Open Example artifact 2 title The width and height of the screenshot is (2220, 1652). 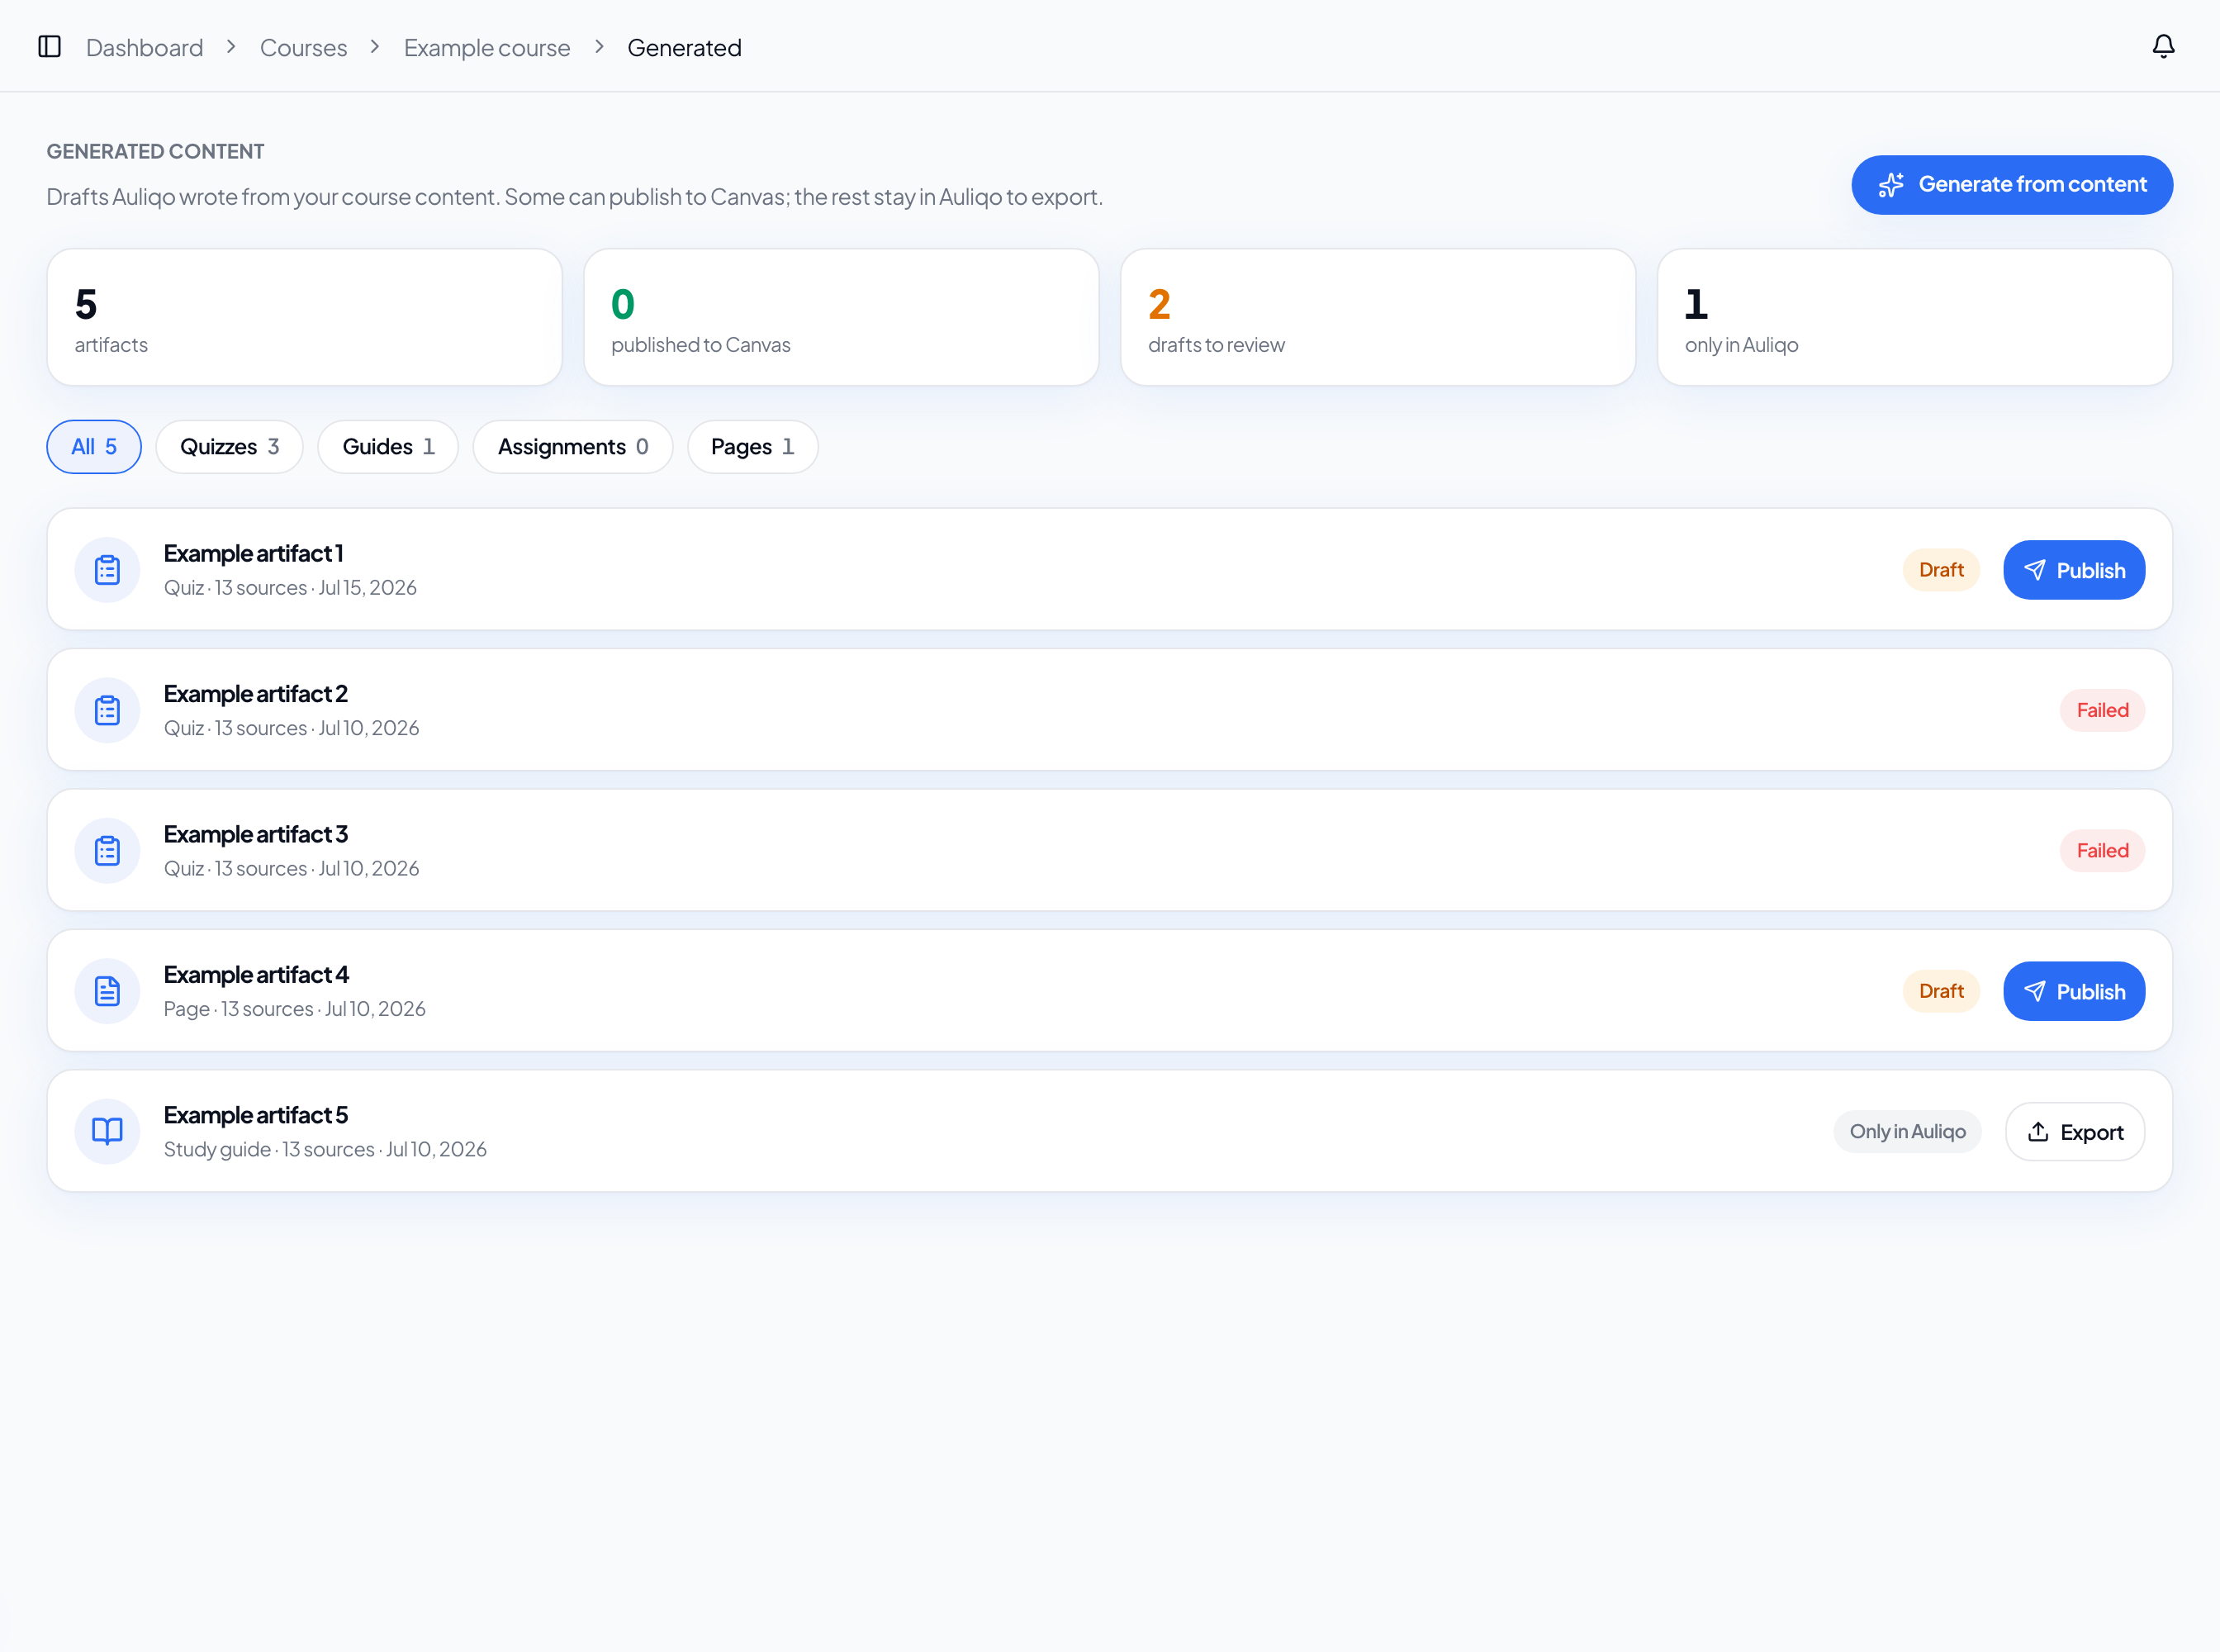coord(256,694)
